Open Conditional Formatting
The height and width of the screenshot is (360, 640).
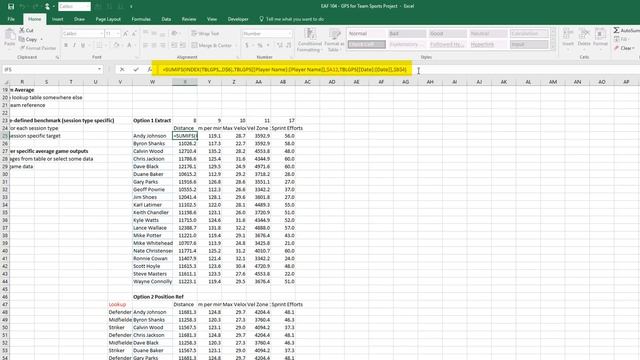pos(309,40)
